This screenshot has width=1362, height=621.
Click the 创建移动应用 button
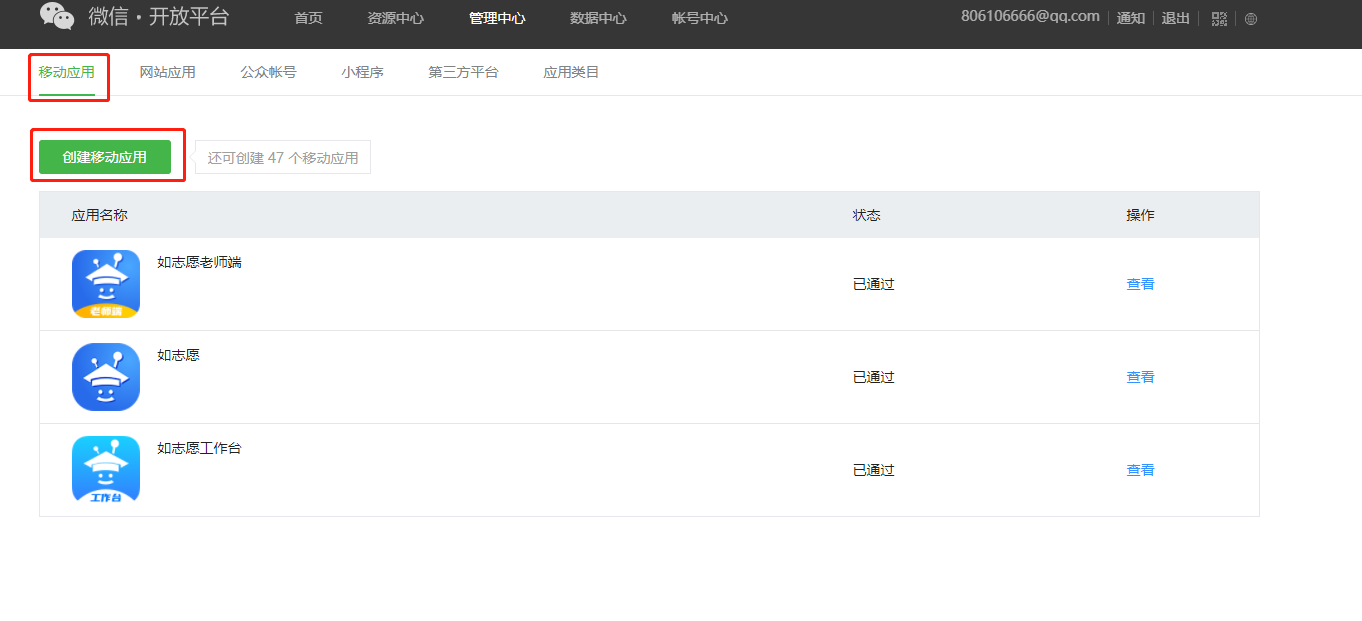click(105, 157)
